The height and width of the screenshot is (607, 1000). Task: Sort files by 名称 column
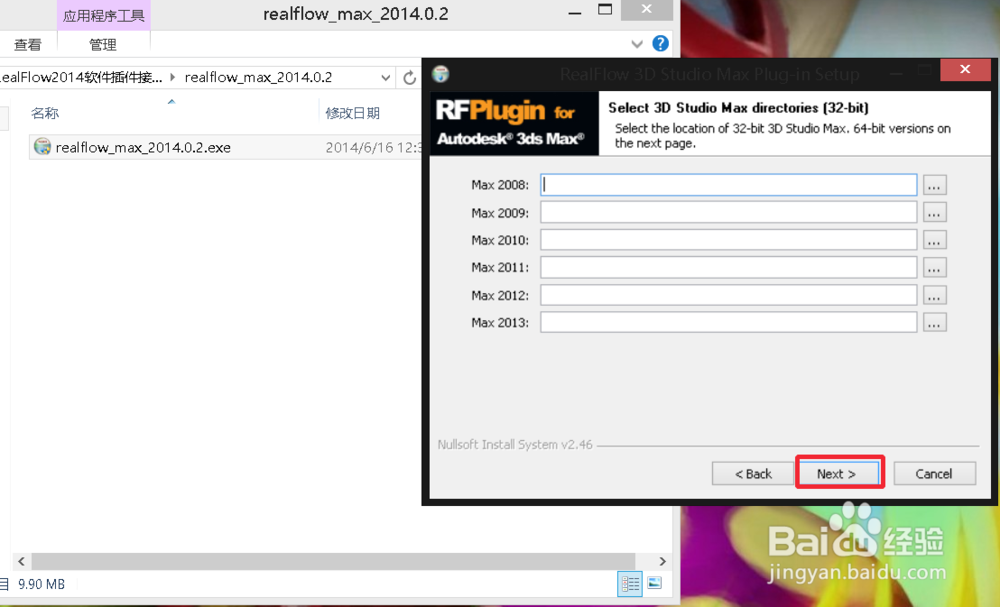tap(45, 113)
